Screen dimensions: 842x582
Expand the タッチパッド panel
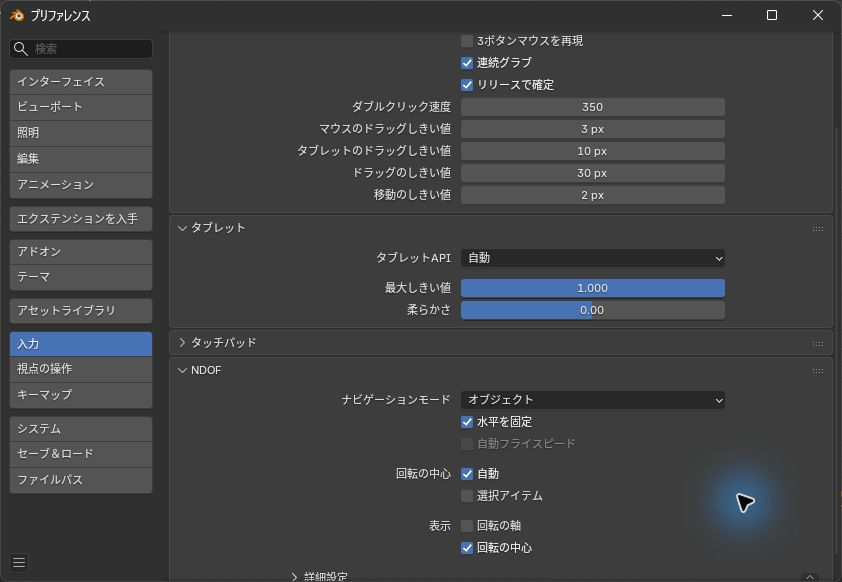tap(183, 343)
